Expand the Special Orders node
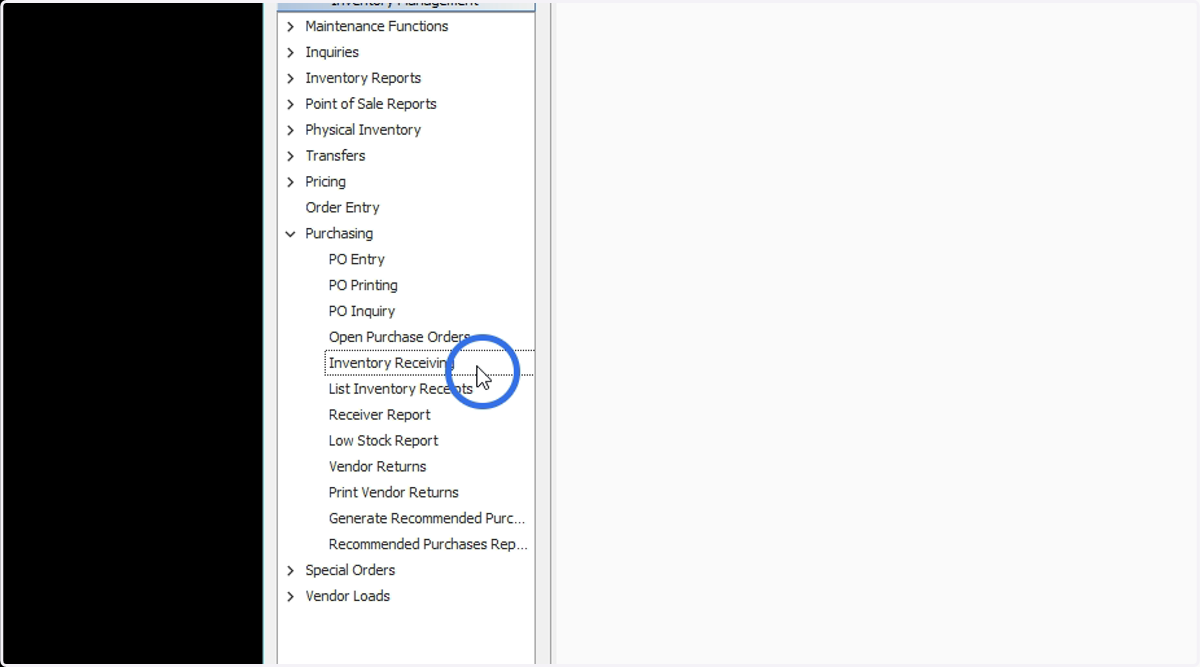 coord(291,570)
